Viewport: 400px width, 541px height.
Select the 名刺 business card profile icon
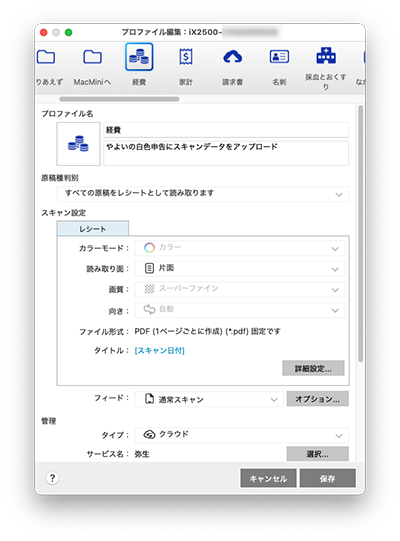point(279,57)
